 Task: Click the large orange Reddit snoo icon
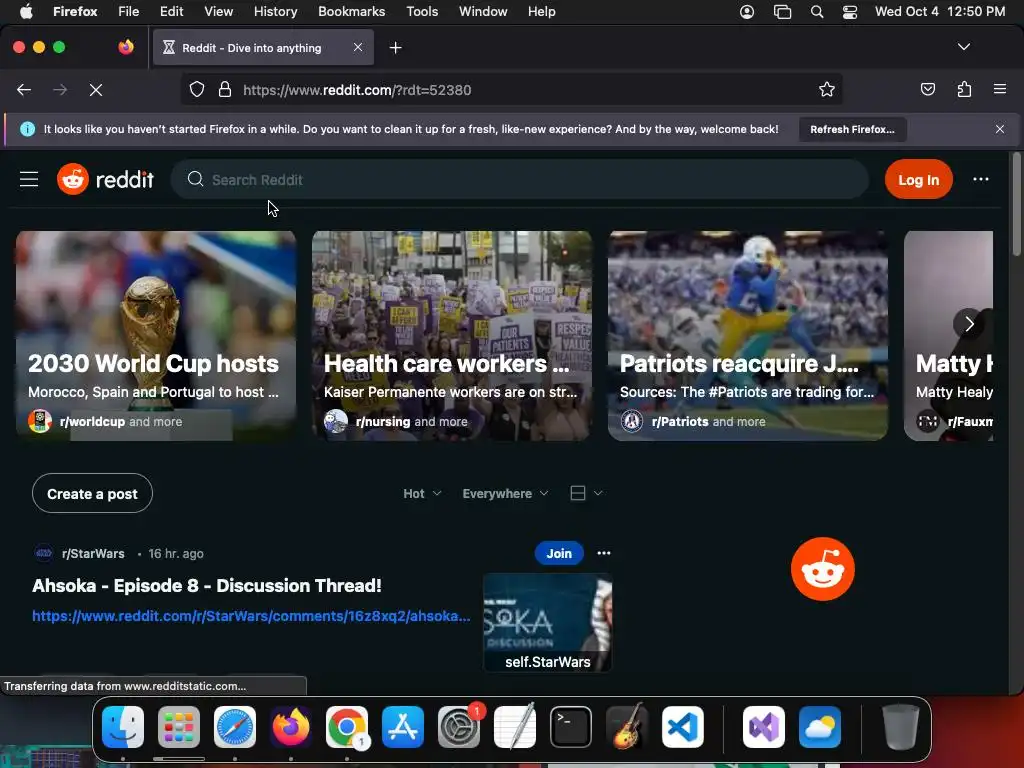click(822, 569)
